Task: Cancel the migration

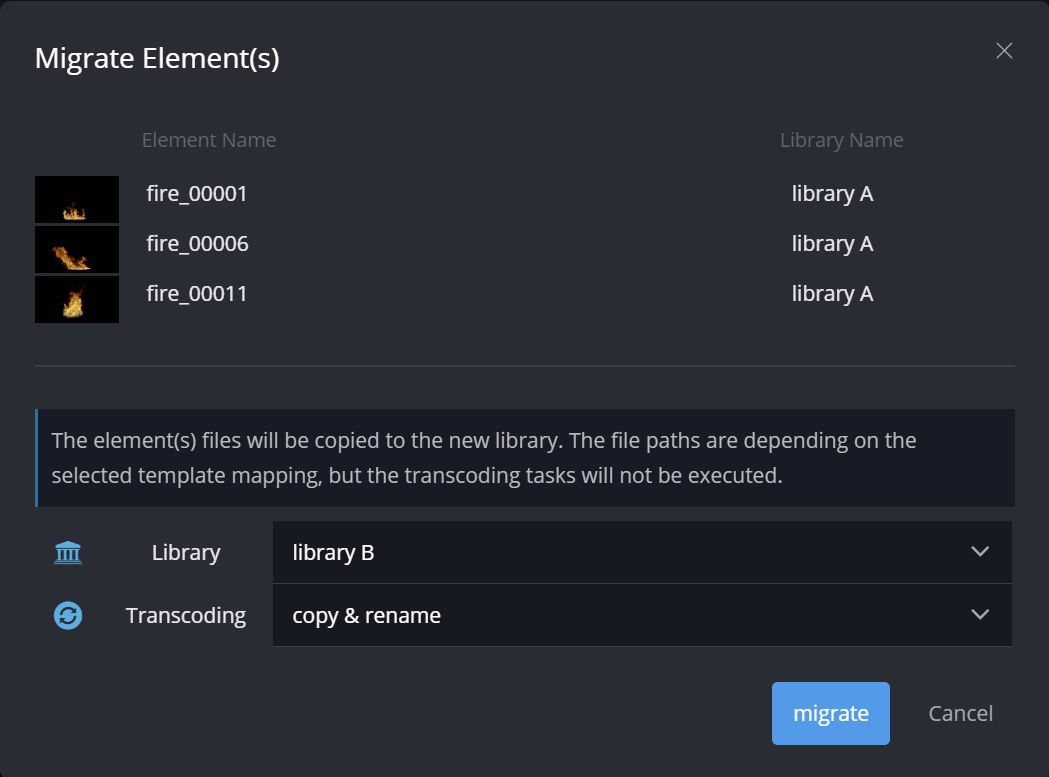Action: click(x=960, y=713)
